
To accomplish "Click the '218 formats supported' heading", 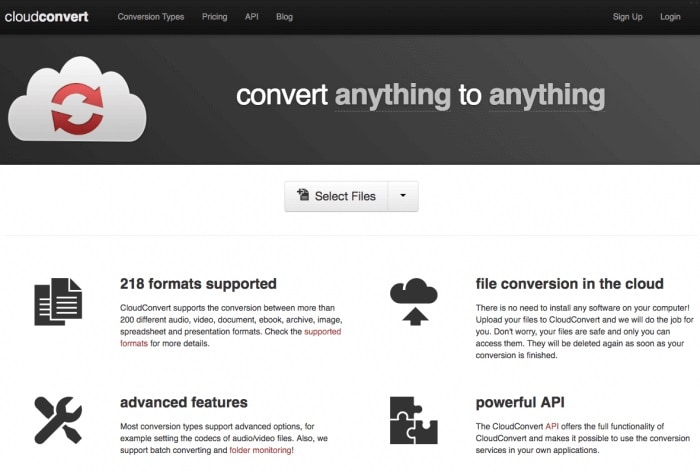I will (198, 284).
